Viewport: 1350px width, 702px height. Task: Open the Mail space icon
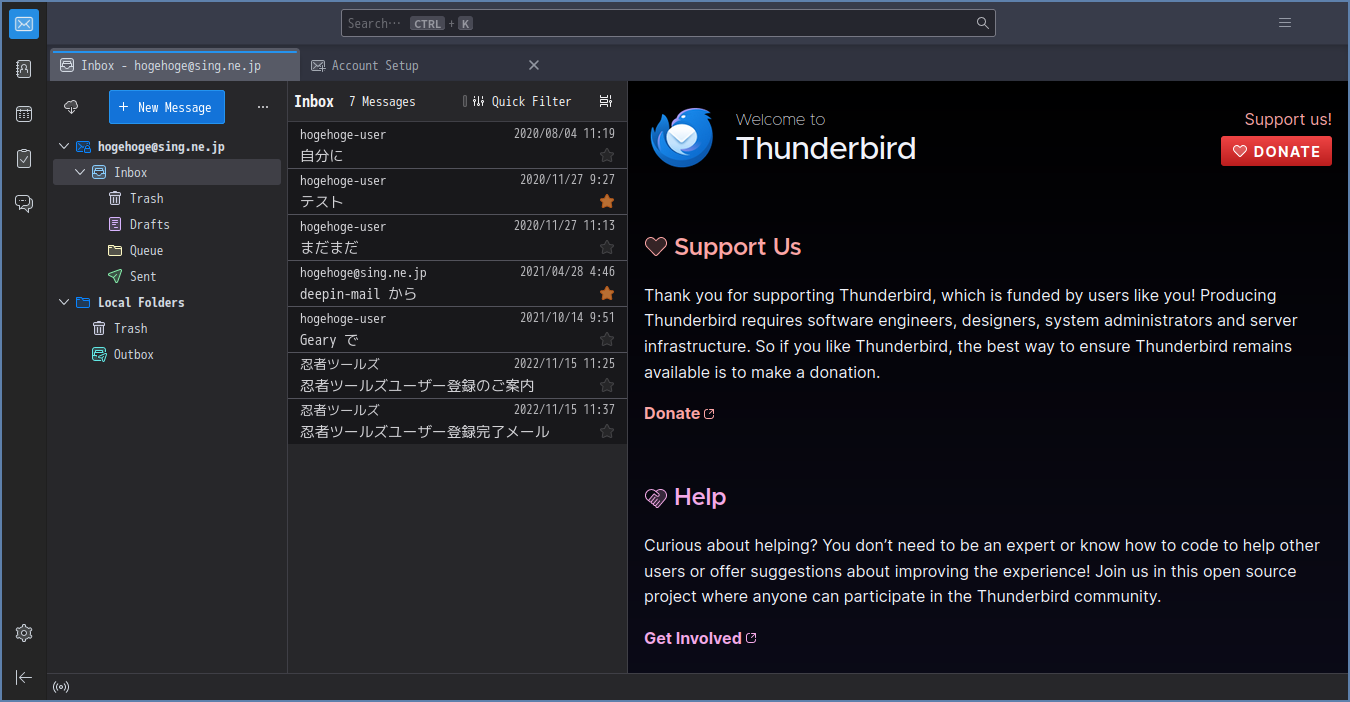click(x=24, y=24)
